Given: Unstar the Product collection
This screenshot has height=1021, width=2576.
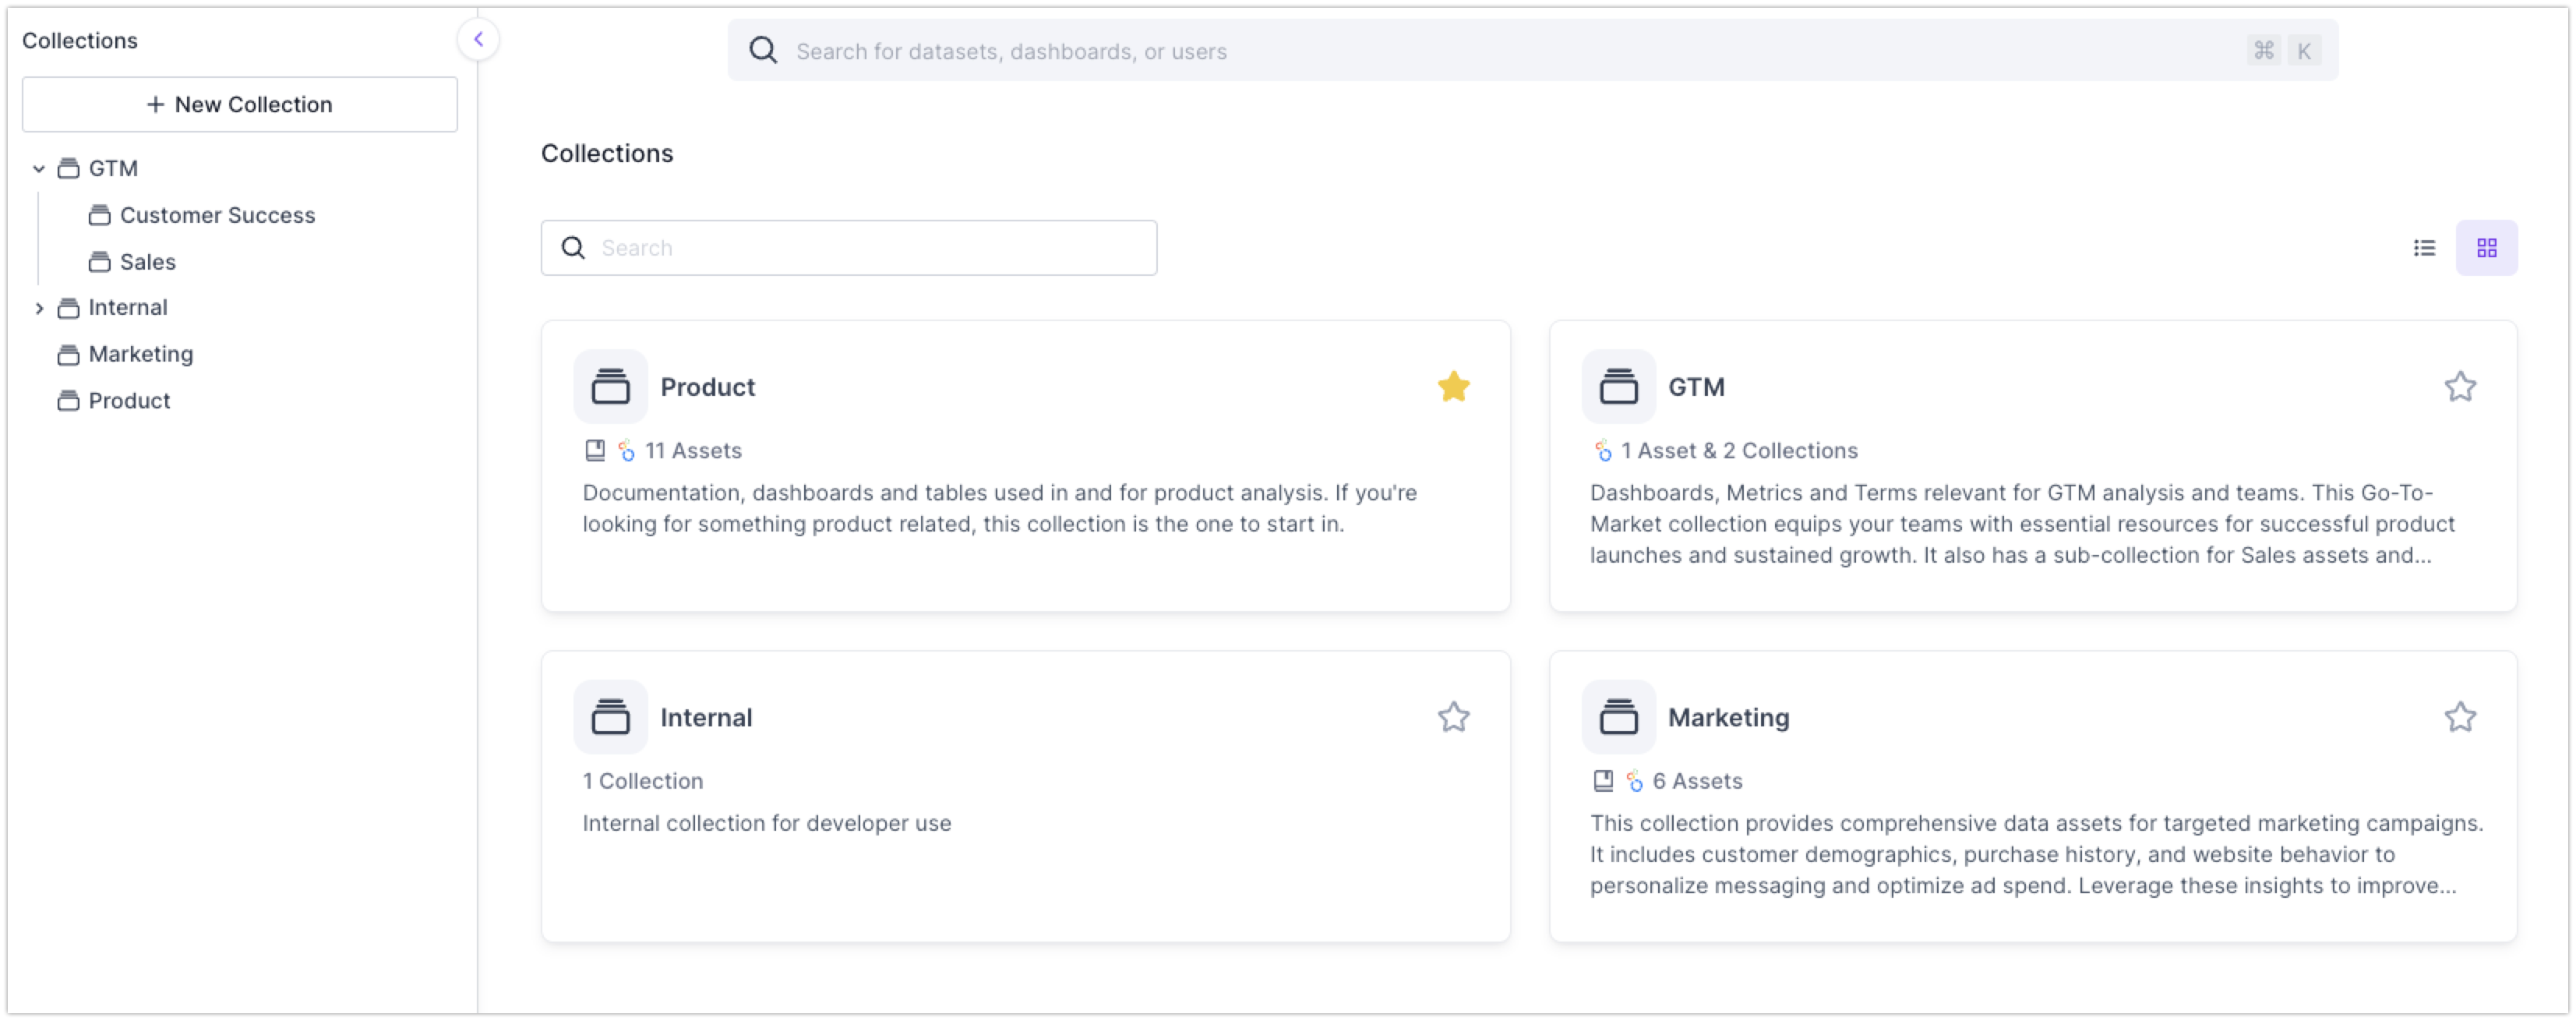Looking at the screenshot, I should pos(1453,387).
